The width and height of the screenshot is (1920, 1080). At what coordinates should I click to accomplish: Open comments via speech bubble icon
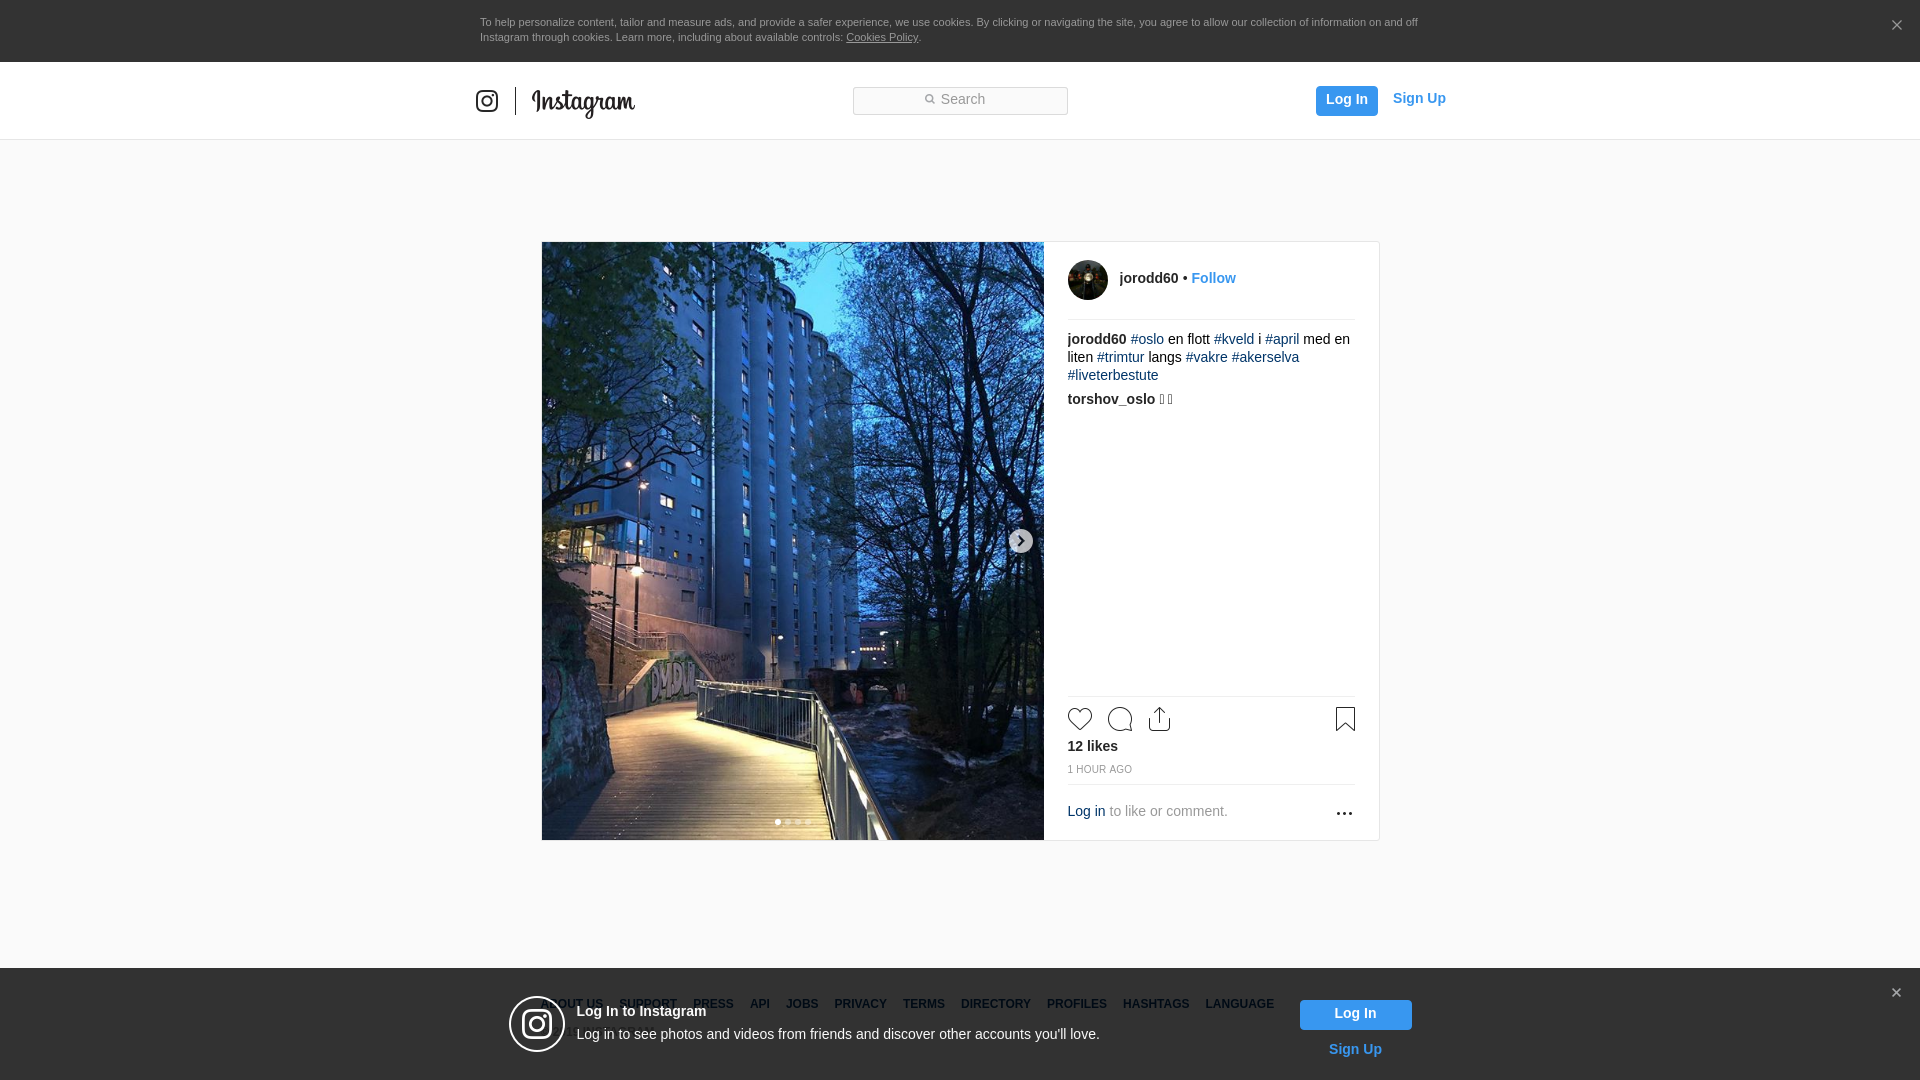1120,719
